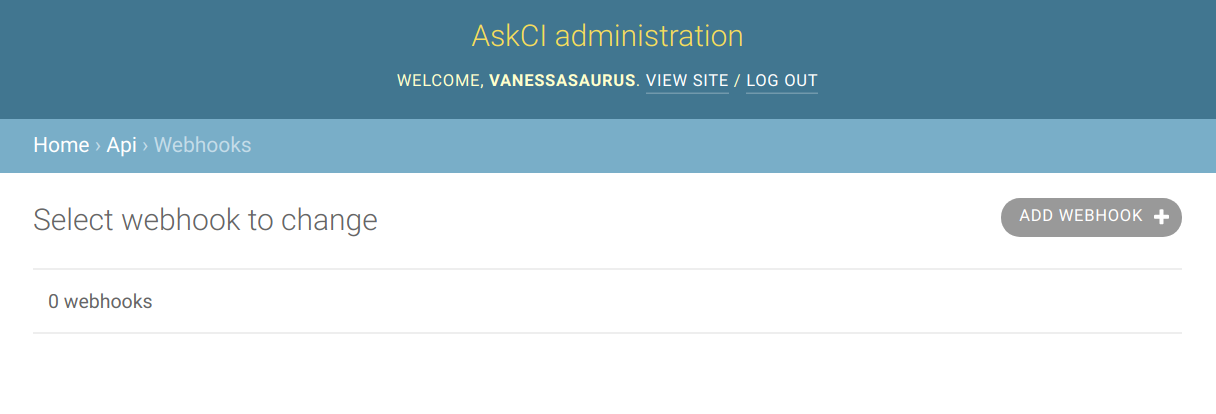Image resolution: width=1216 pixels, height=414 pixels.
Task: Click the "Select webhook to change" heading
Action: (205, 220)
